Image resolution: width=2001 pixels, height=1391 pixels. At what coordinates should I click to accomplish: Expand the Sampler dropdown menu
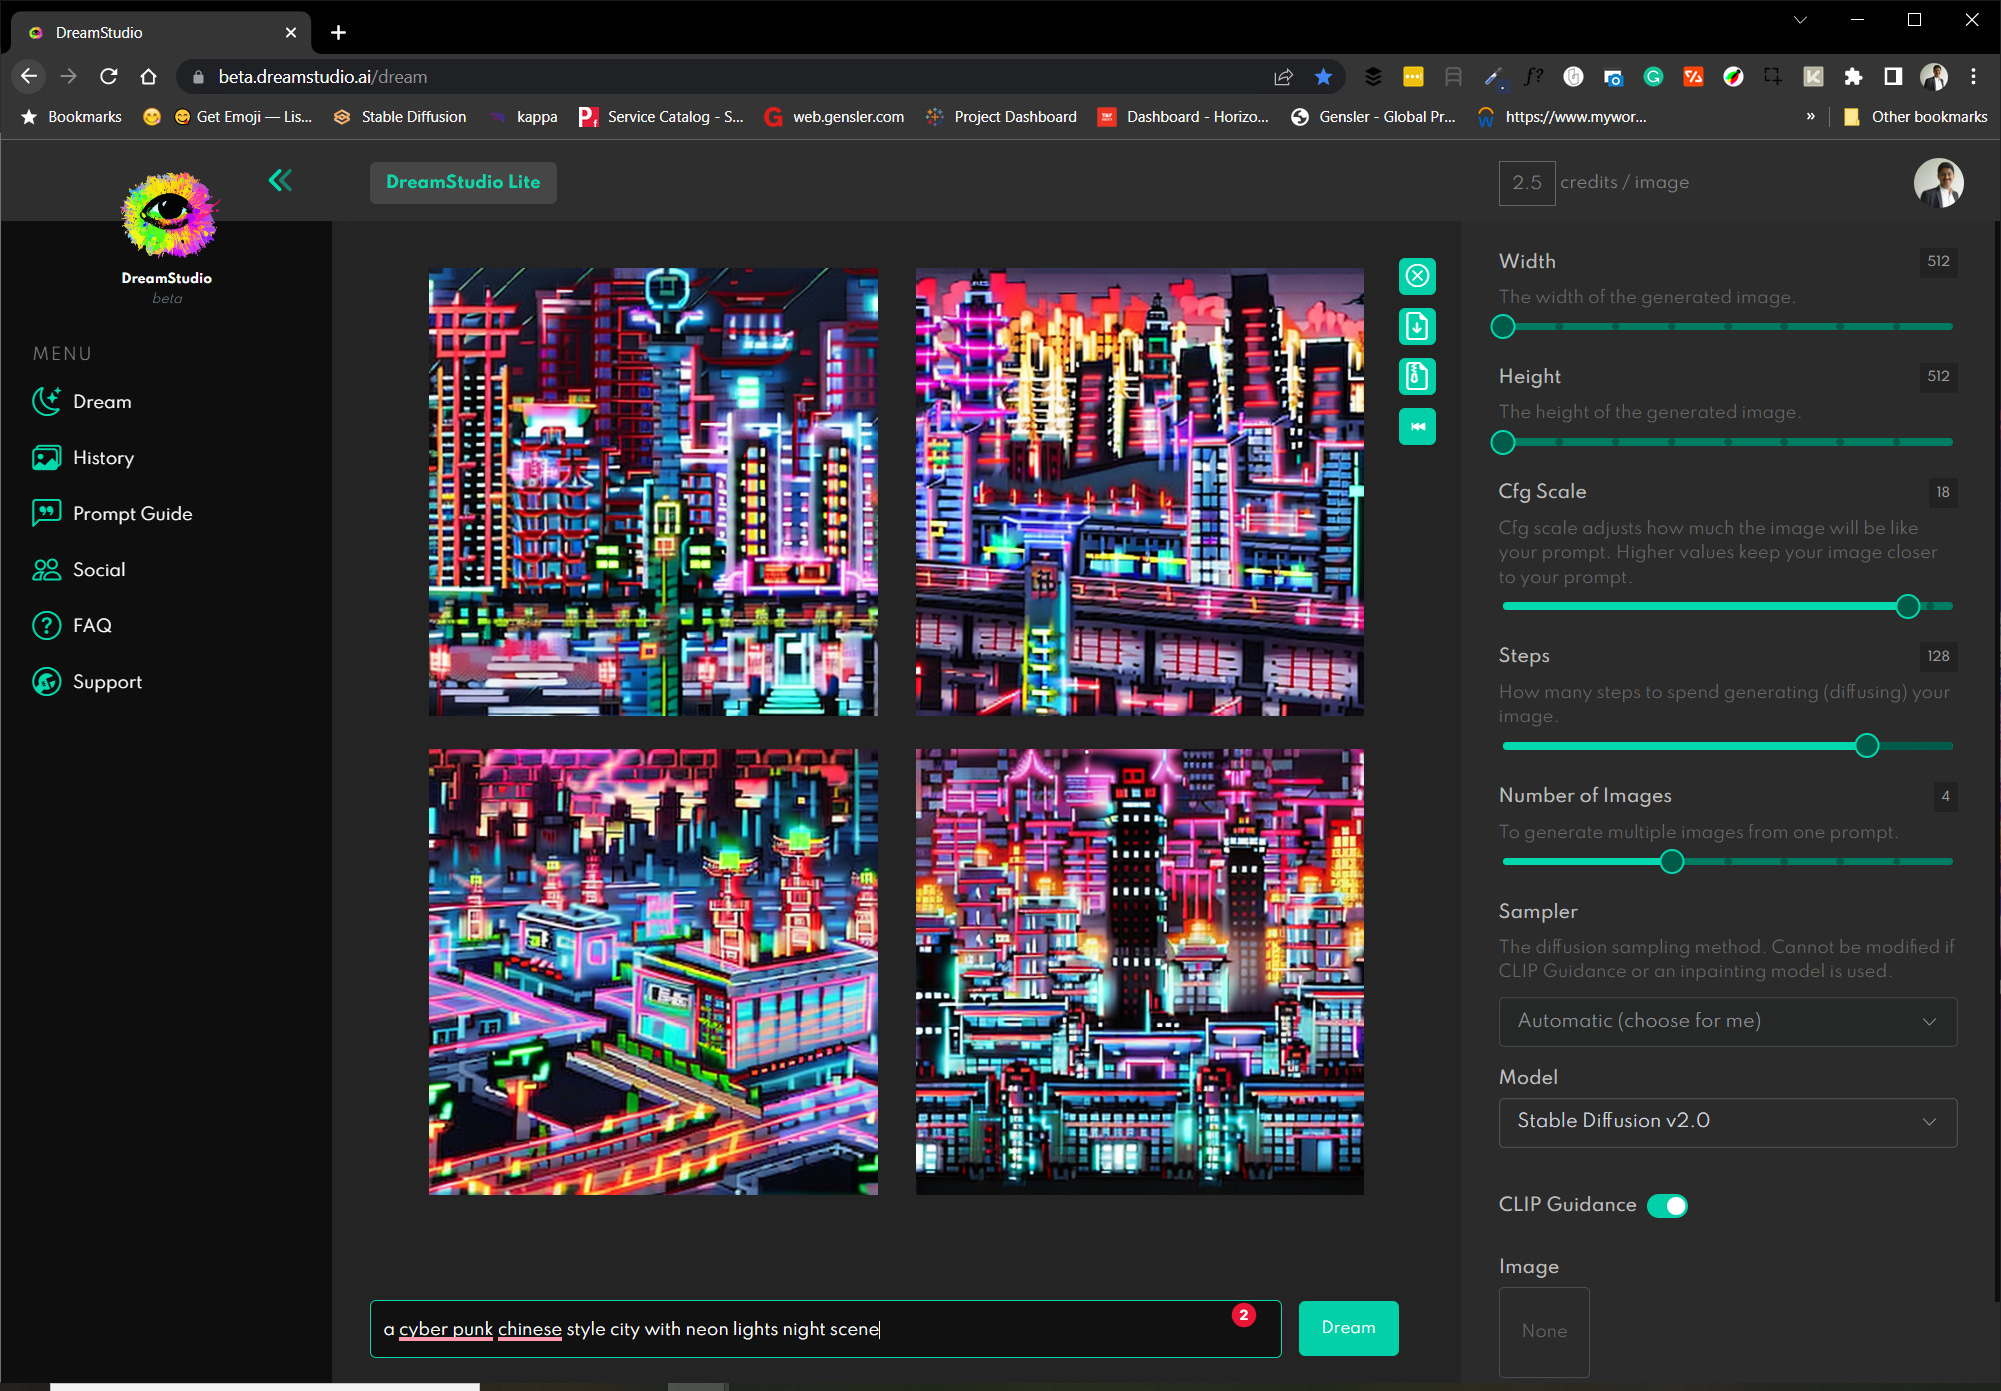[x=1726, y=1020]
